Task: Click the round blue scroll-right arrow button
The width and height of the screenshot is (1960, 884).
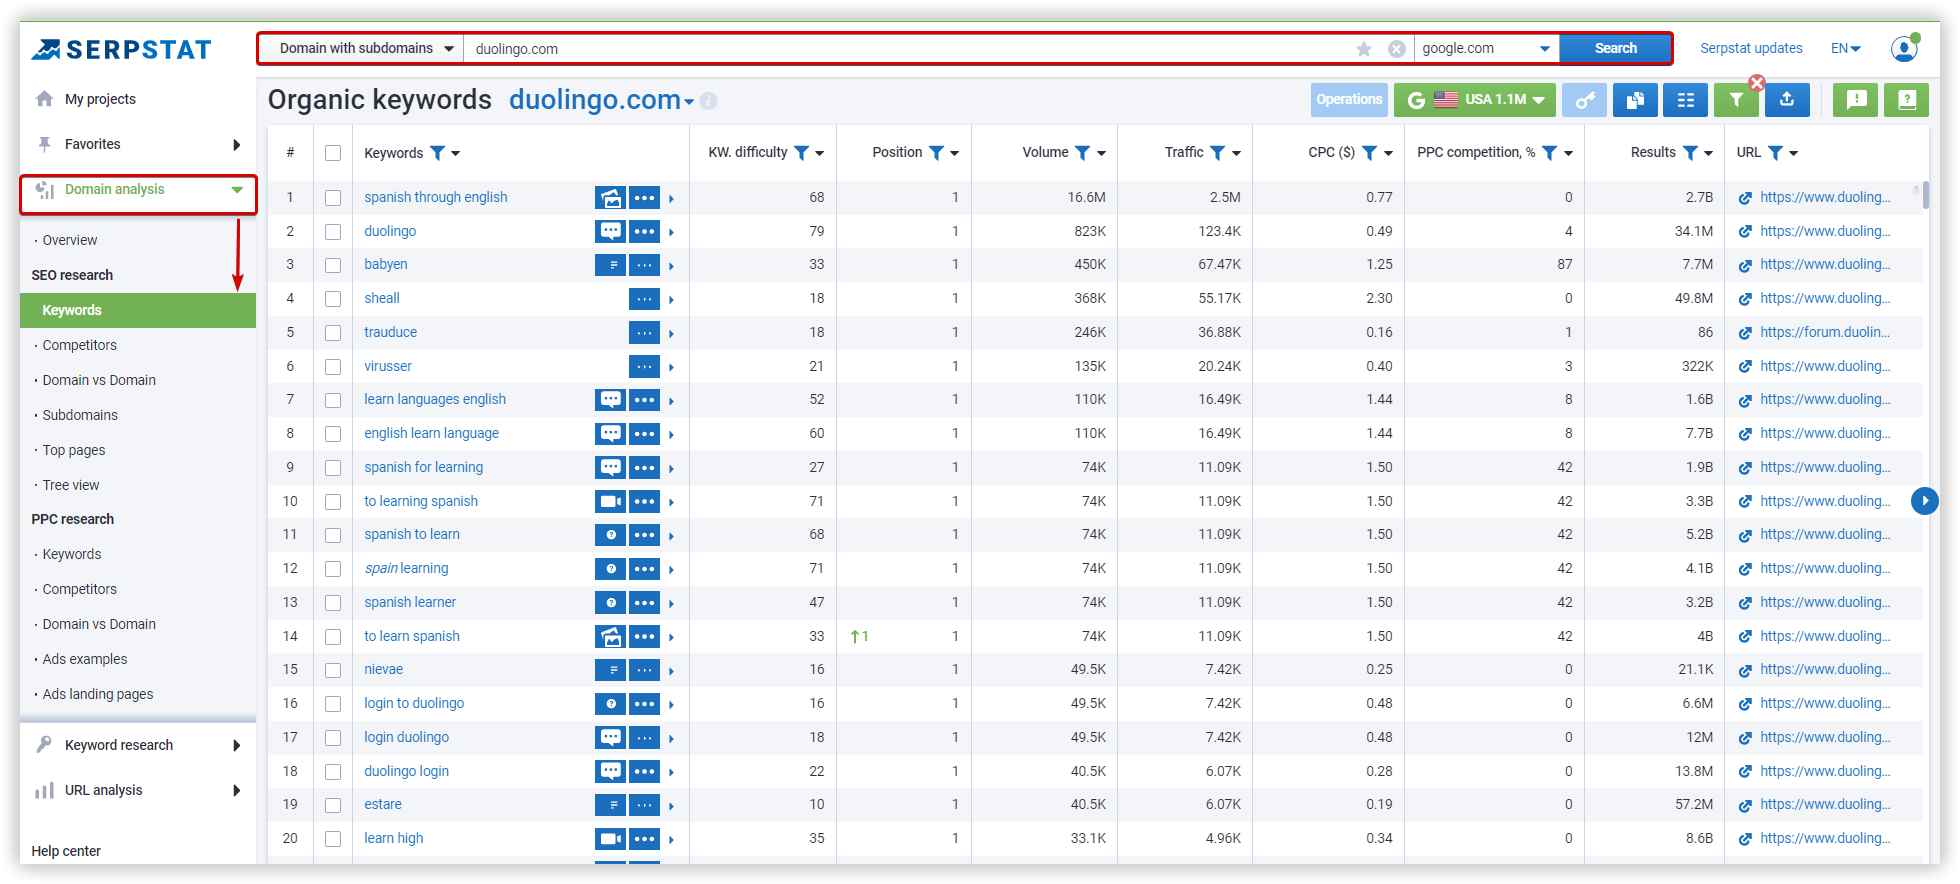Action: click(x=1925, y=500)
